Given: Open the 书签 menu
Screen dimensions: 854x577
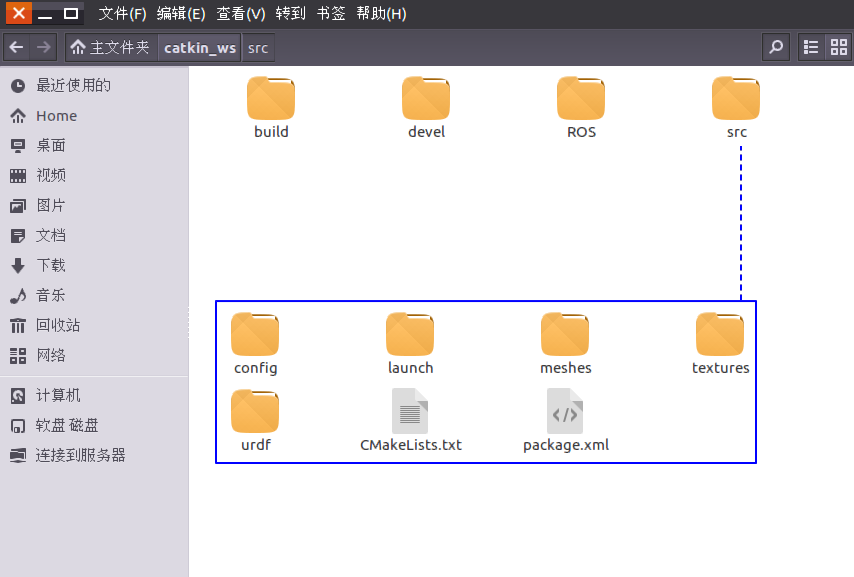Looking at the screenshot, I should [x=331, y=14].
